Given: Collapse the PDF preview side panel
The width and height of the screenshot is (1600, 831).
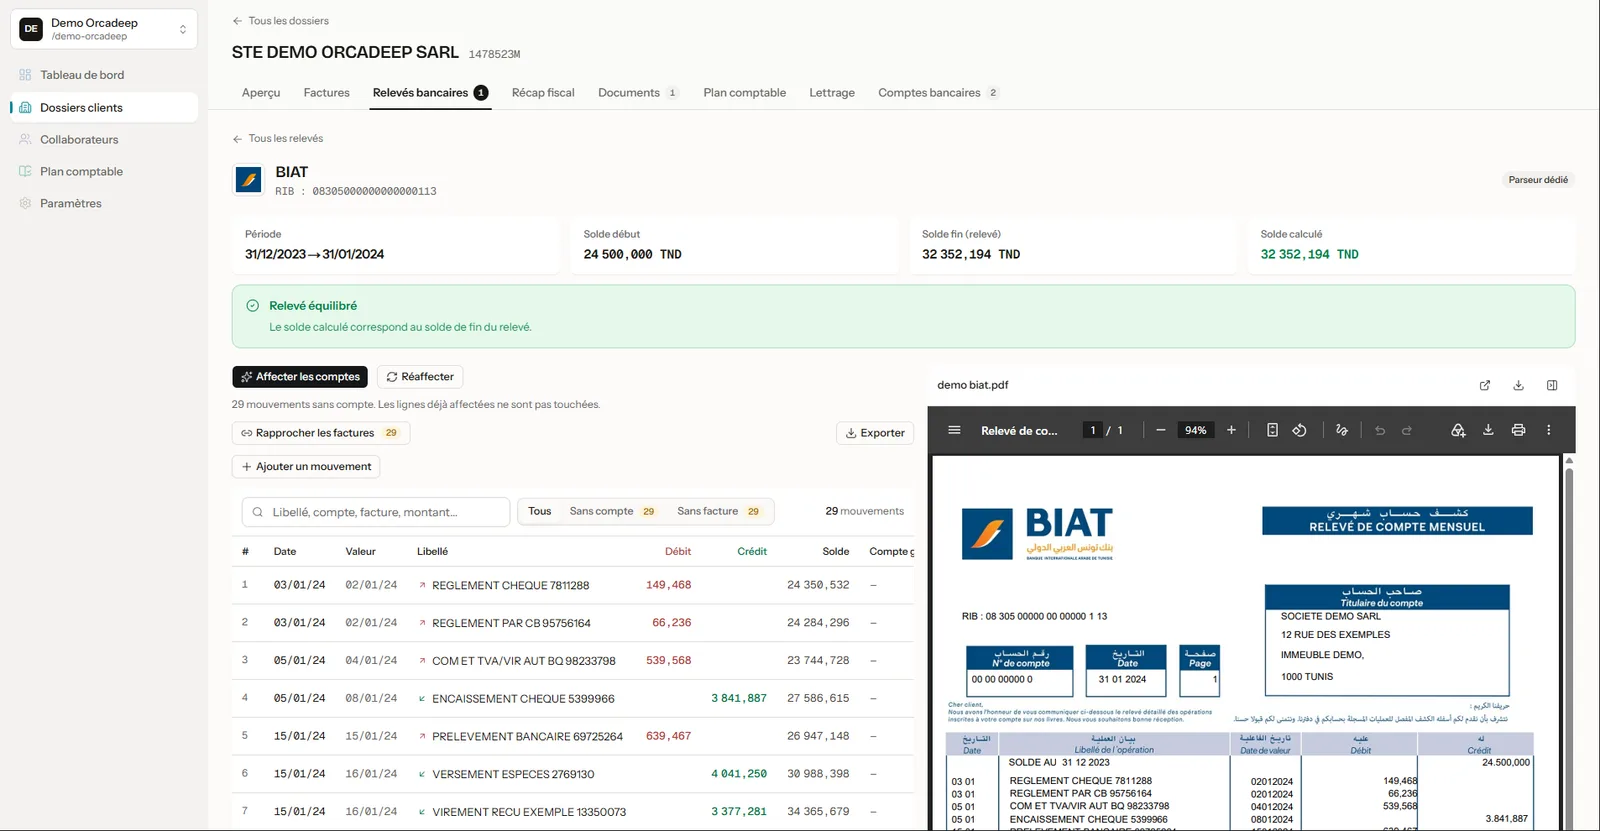Looking at the screenshot, I should pyautogui.click(x=1552, y=385).
